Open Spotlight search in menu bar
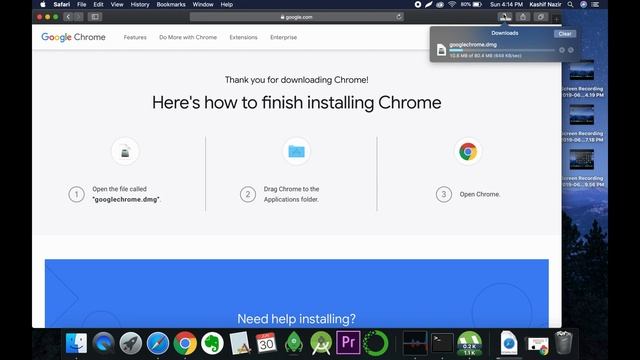640x360 pixels. click(x=570, y=4)
